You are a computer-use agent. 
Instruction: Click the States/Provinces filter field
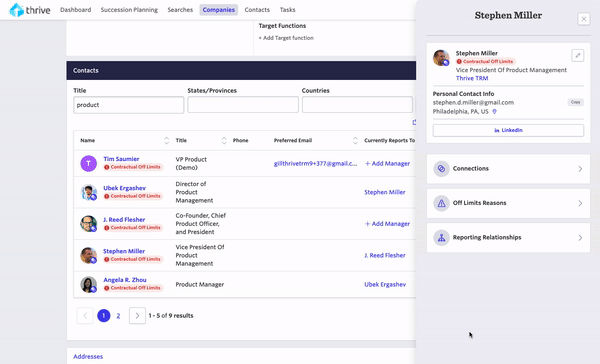[243, 105]
